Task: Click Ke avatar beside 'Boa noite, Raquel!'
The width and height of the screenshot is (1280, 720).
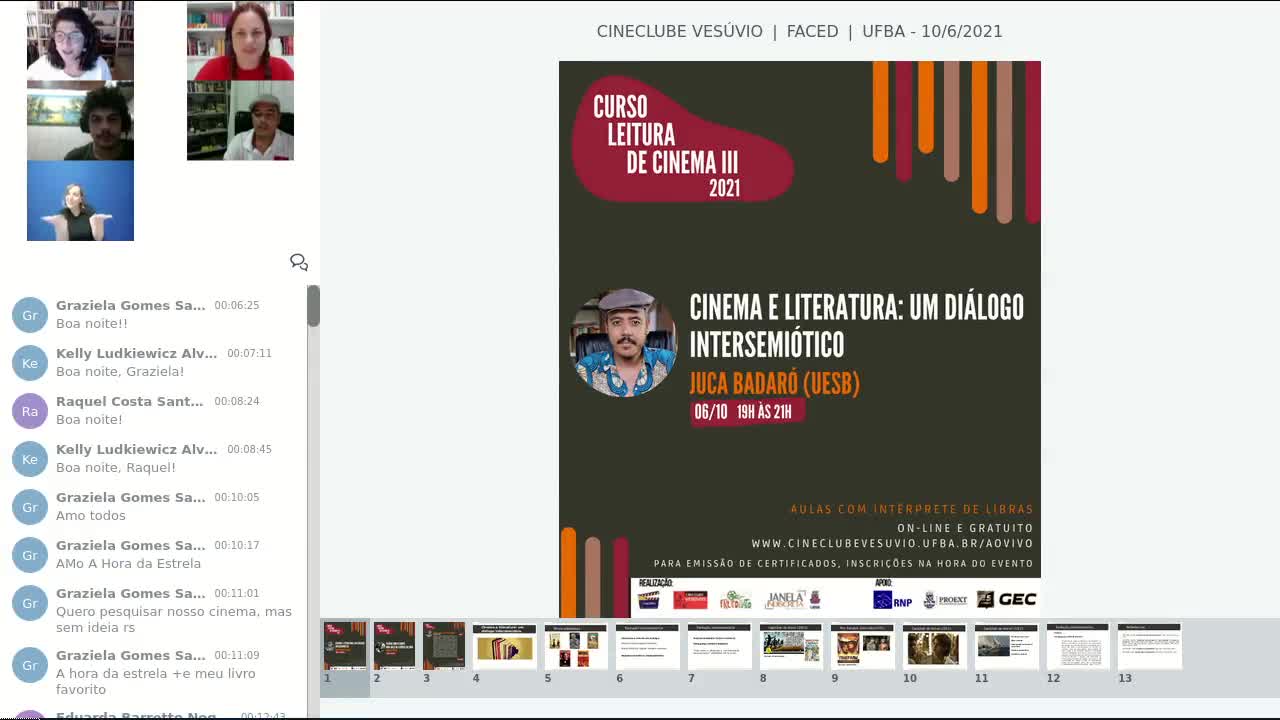Action: 30,459
